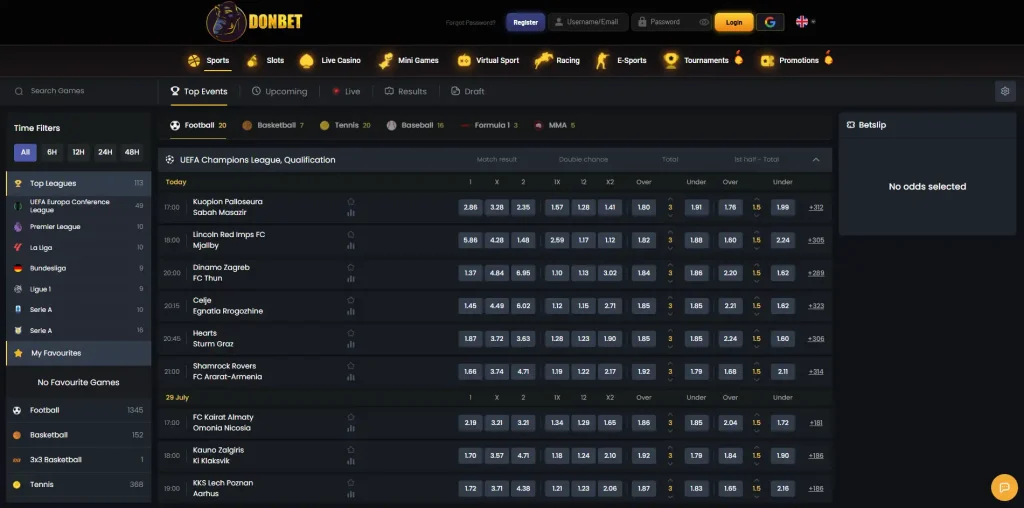Expand +305 more markets for Lincoln match
Screen dimensions: 1024x508
(x=816, y=240)
